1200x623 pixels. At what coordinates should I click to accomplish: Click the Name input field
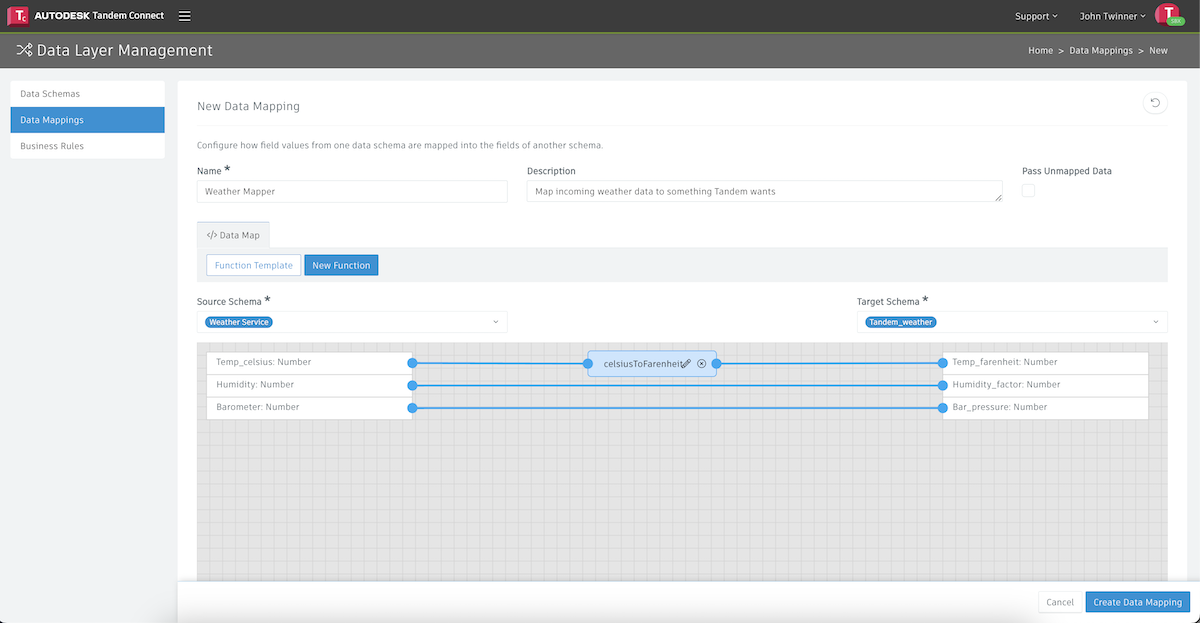pos(352,191)
